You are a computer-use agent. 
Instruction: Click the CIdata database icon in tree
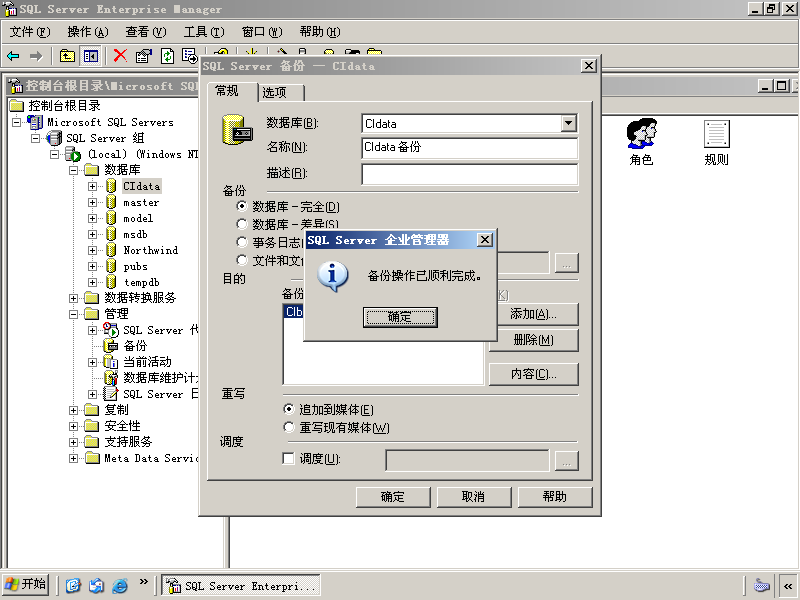(x=111, y=186)
